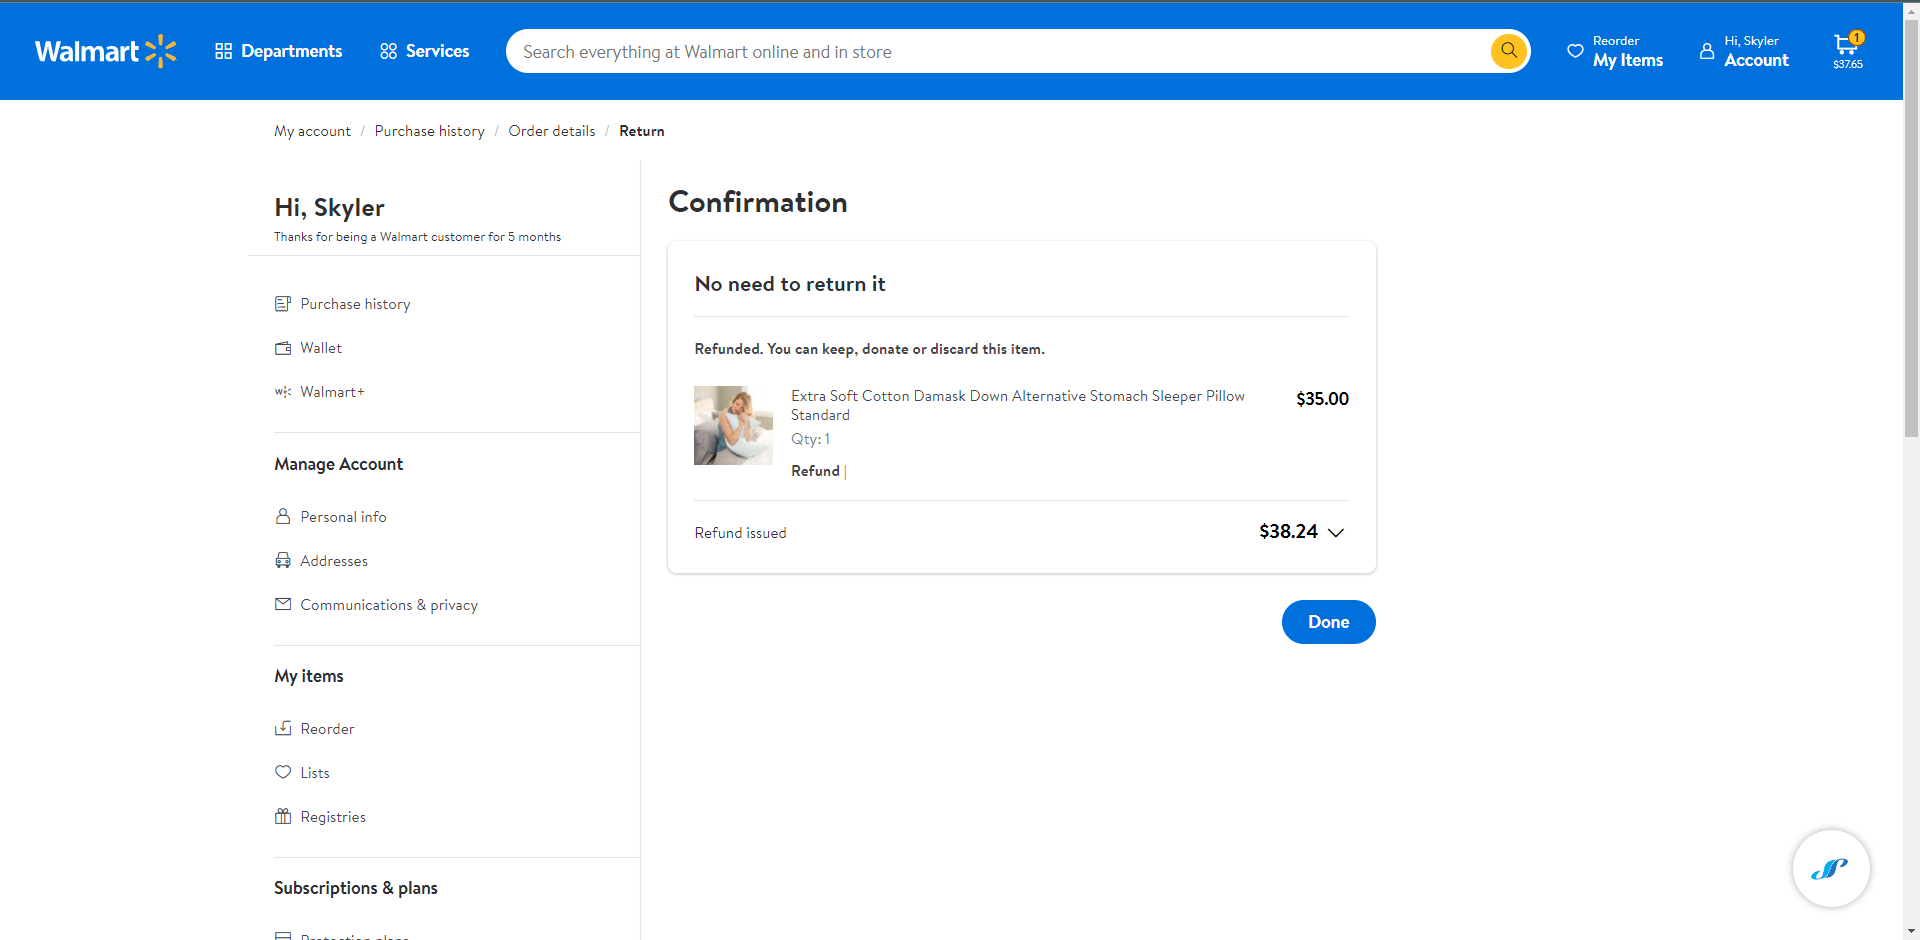This screenshot has width=1920, height=940.
Task: Open Registries under My items
Action: [333, 817]
